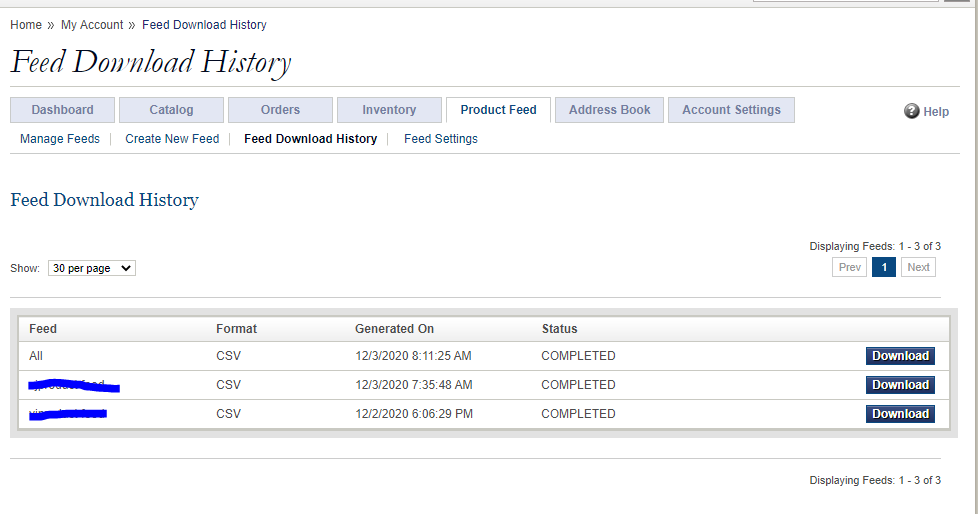
Task: Open the Catalog tab
Action: point(171,110)
